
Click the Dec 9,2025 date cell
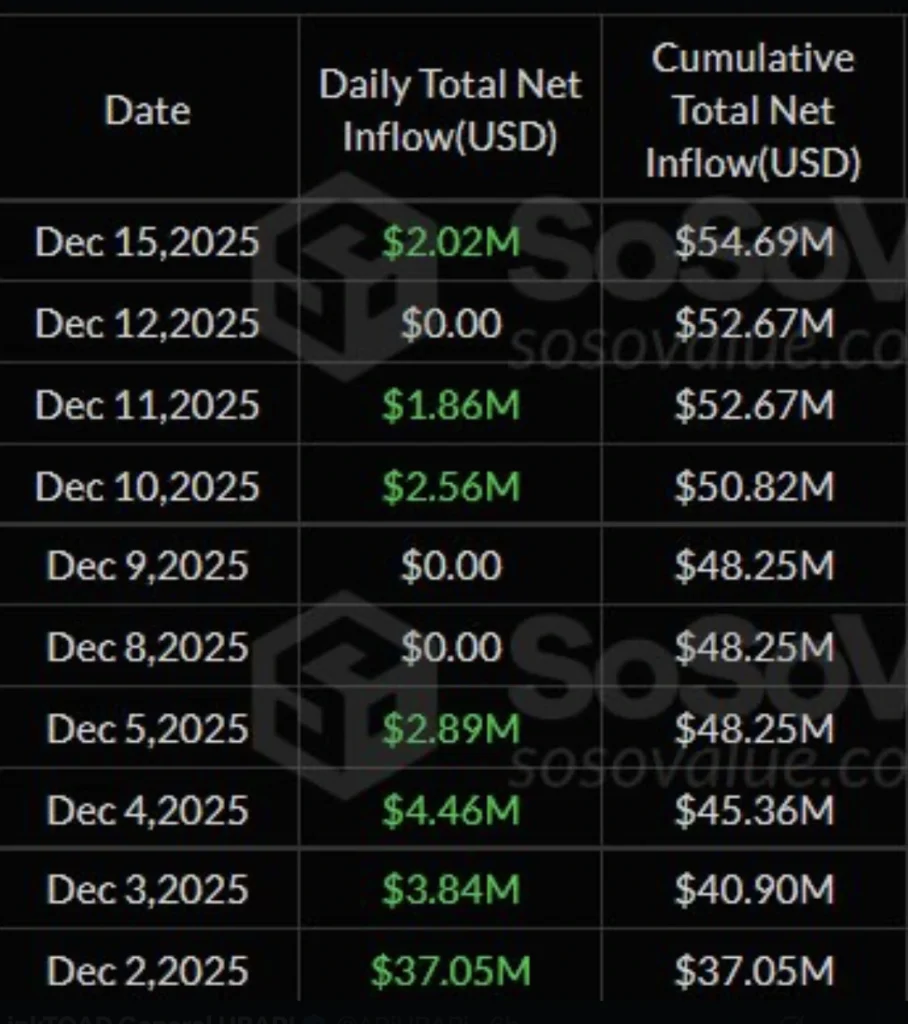click(147, 567)
